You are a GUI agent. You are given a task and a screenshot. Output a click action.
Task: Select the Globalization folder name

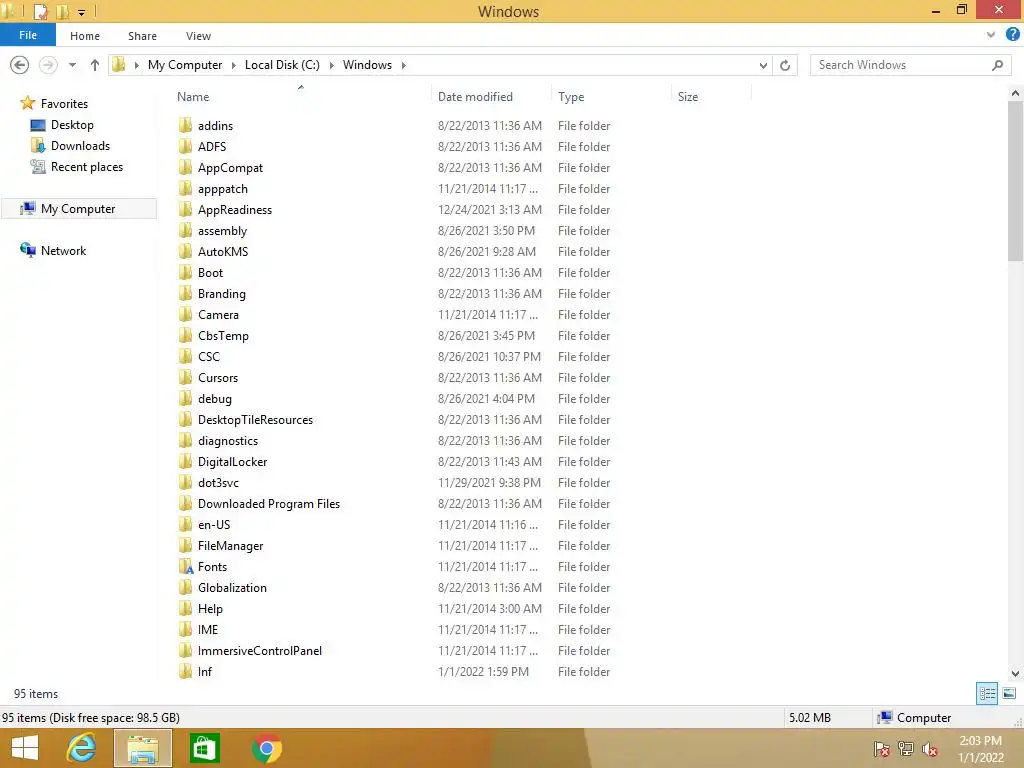[x=232, y=588]
